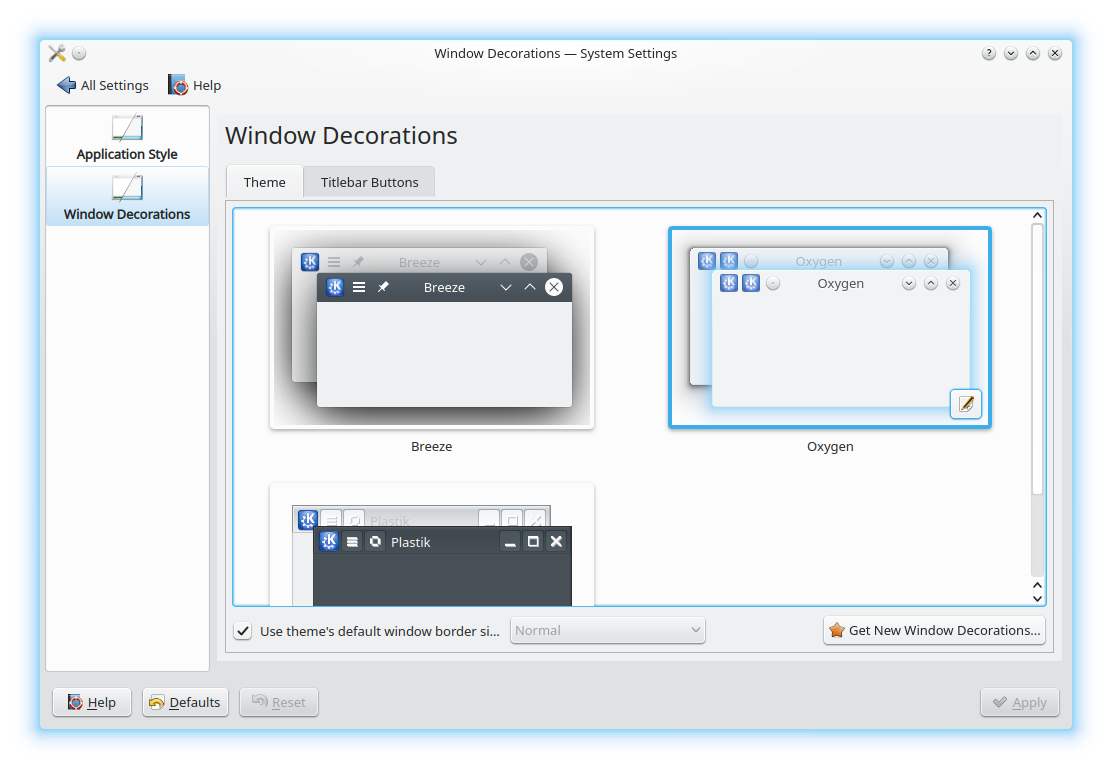Select Window Decorations in sidebar

(127, 197)
